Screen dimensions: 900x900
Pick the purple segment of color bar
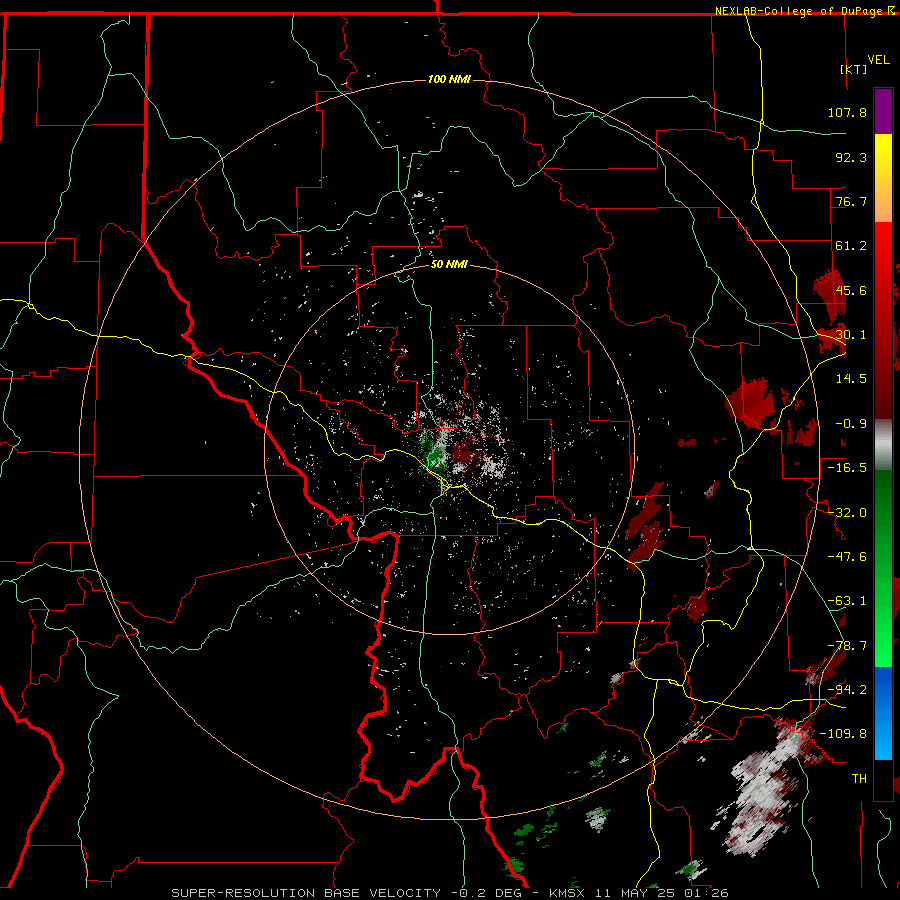click(883, 111)
